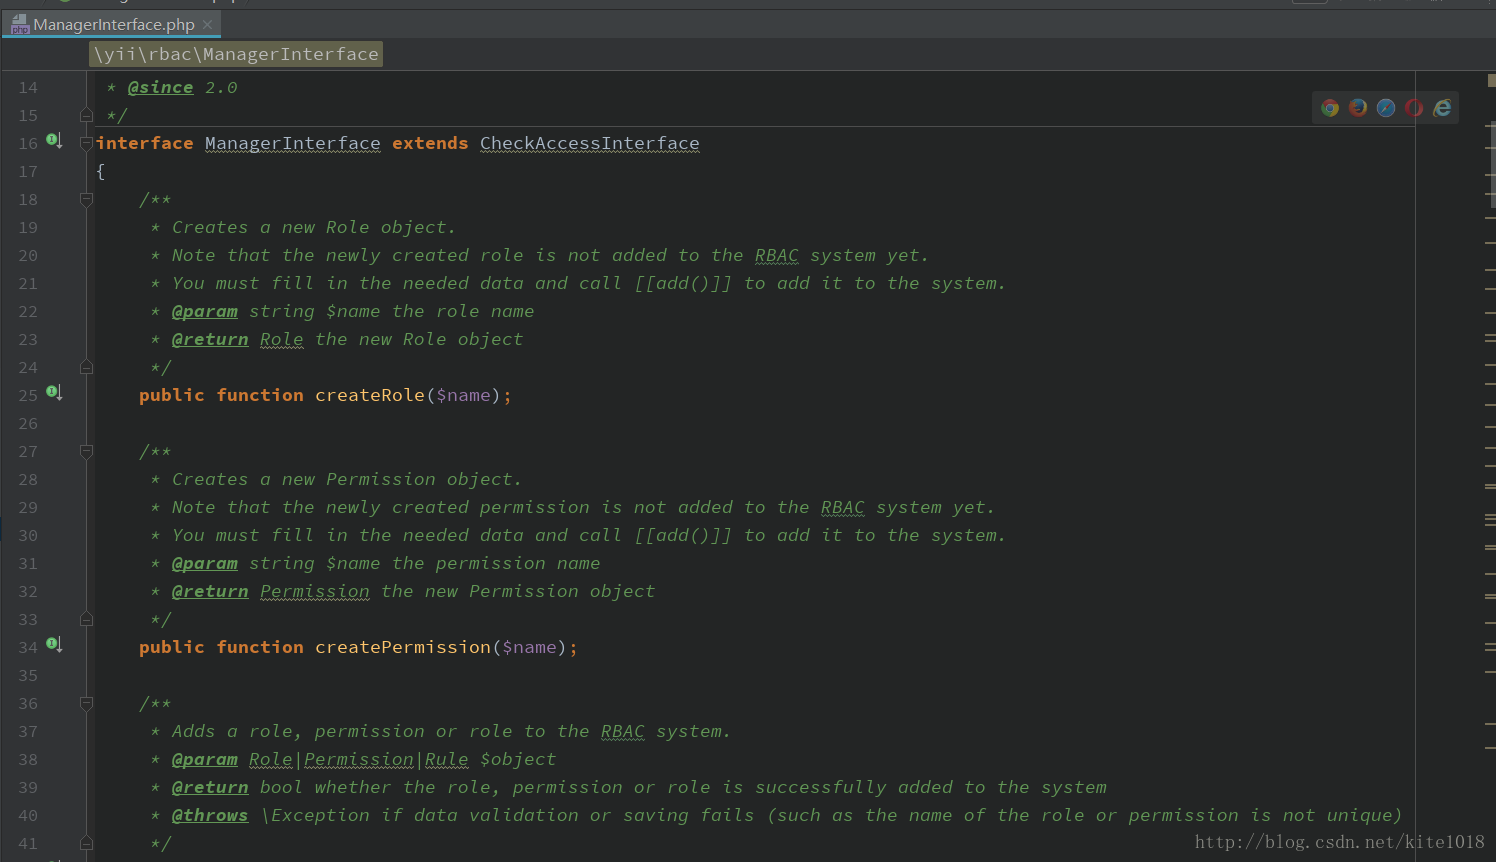Click the PHP file icon on ManagerInterface.php tab
The height and width of the screenshot is (862, 1496).
[20, 25]
